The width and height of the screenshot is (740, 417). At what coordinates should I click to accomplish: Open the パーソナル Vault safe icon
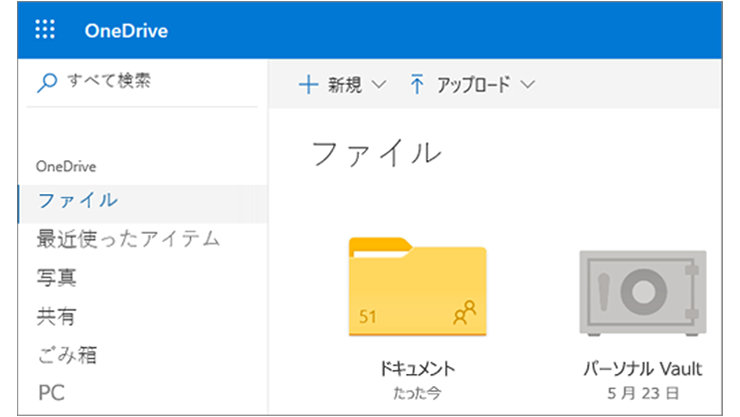[x=643, y=293]
